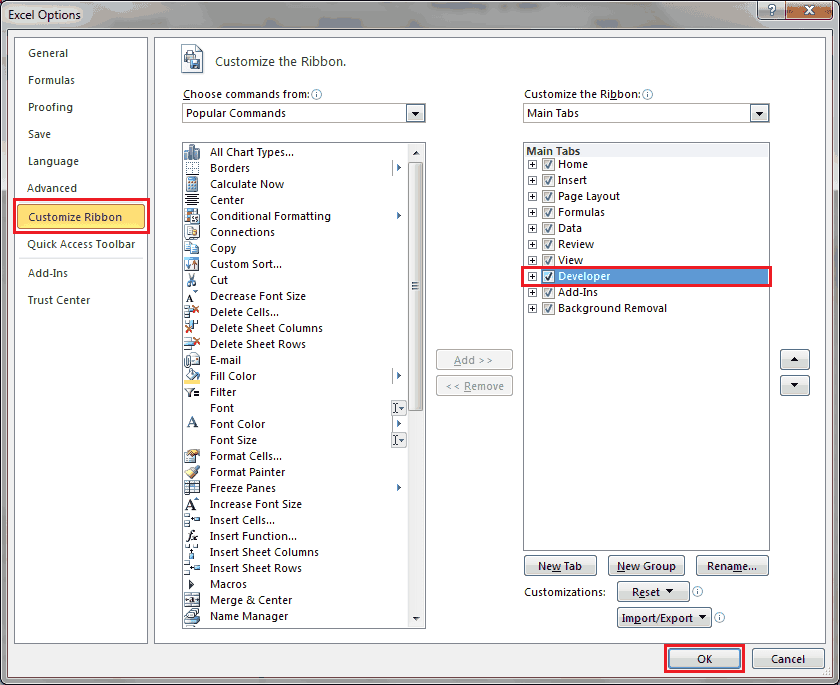Toggle the Background Removal checkbox
Viewport: 840px width, 685px height.
pos(547,308)
